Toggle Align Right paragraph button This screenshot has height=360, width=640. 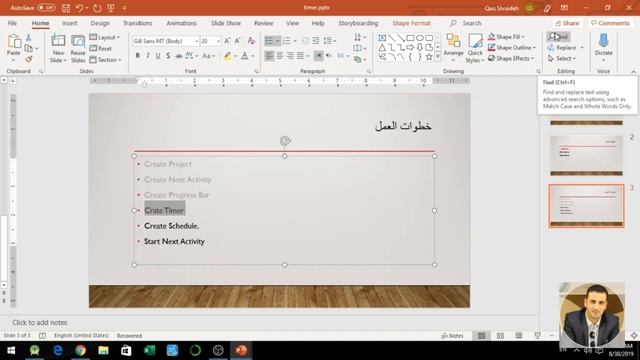[290, 56]
